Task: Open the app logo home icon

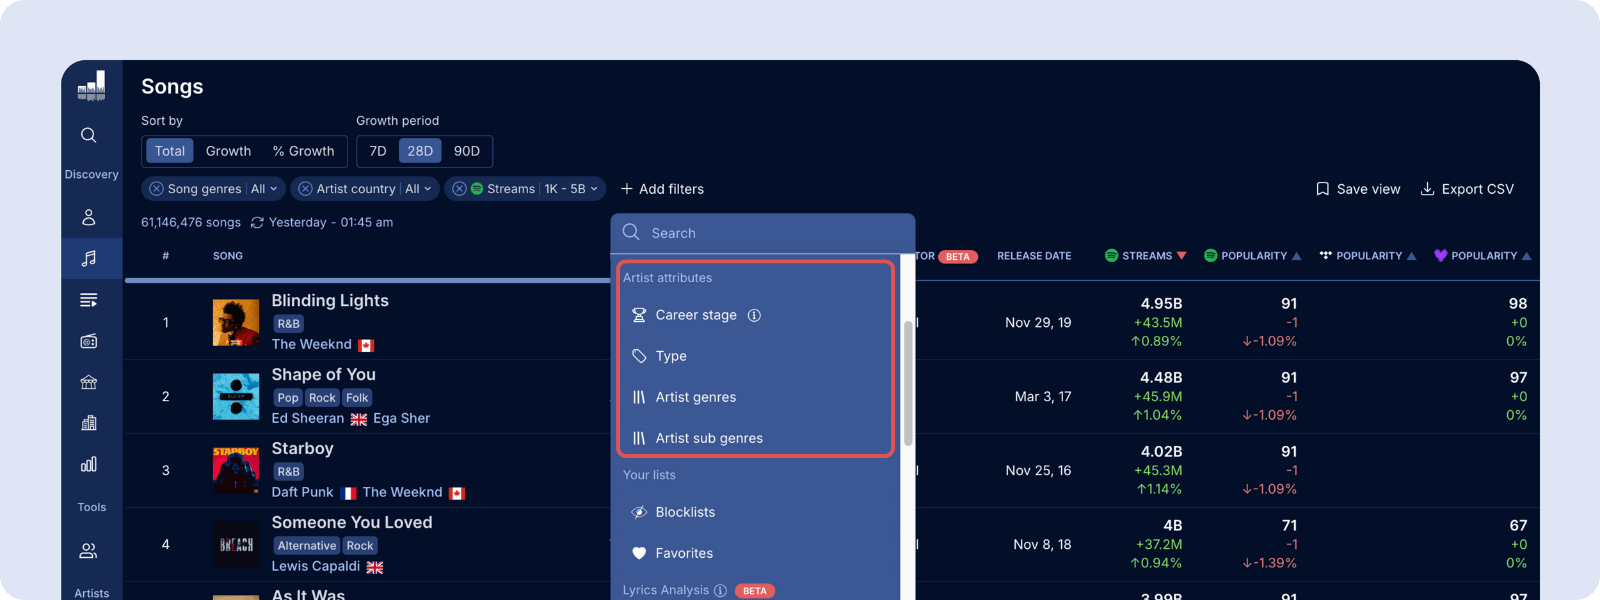Action: 91,86
